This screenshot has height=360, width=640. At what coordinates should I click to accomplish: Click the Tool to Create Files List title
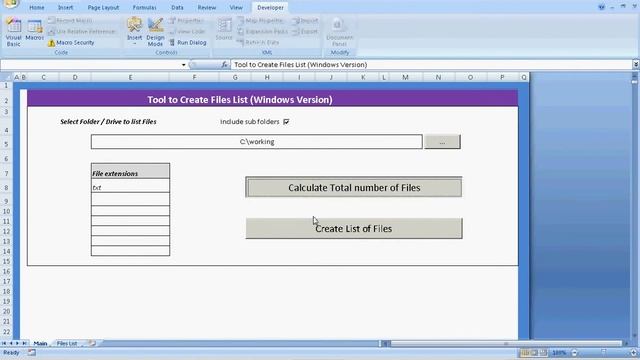point(240,100)
